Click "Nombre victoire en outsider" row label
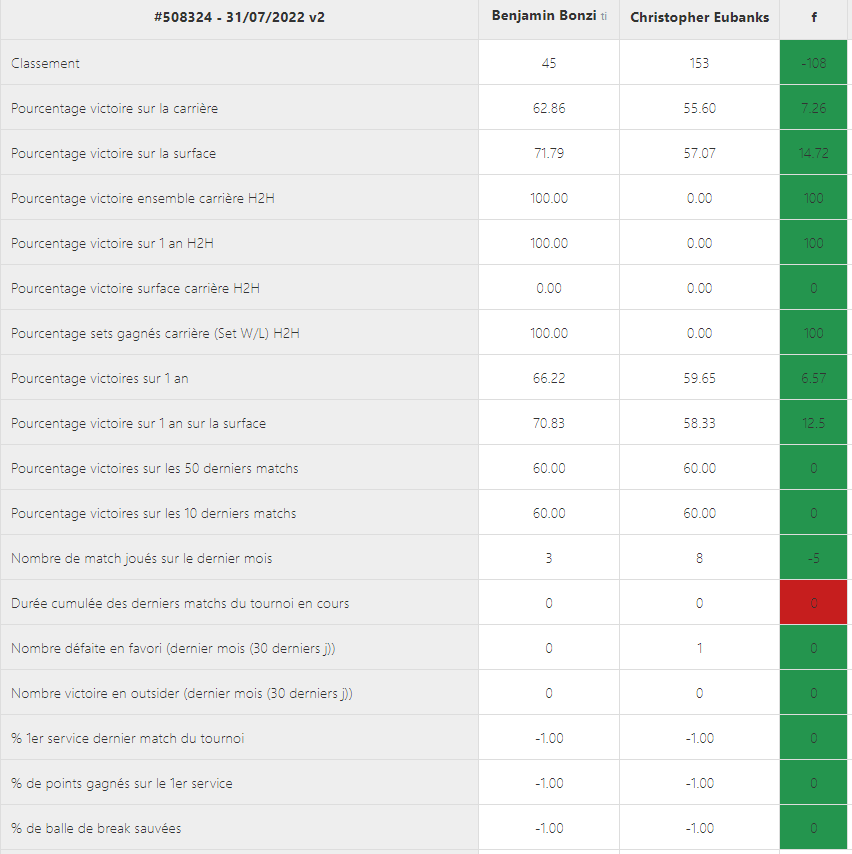The height and width of the screenshot is (854, 852). coord(182,694)
